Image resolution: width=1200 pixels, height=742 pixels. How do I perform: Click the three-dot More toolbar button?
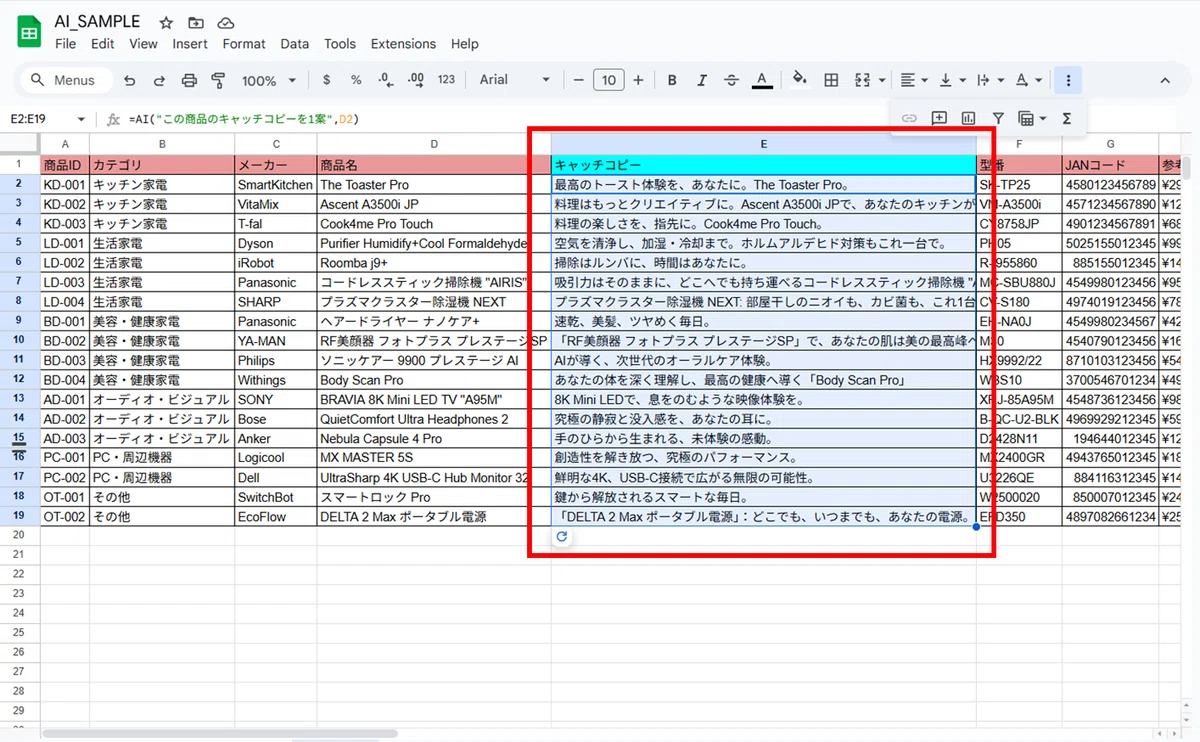(1069, 80)
